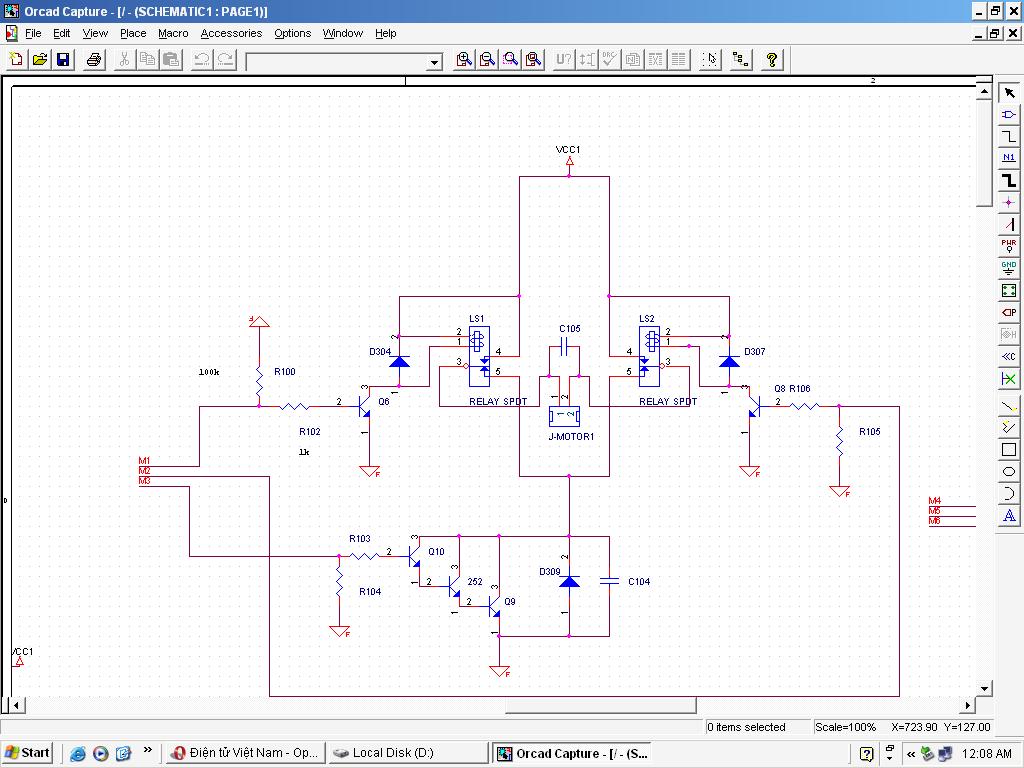Viewport: 1024px width, 768px height.
Task: Toggle Snap to Grid toolbar icon
Action: click(x=711, y=59)
